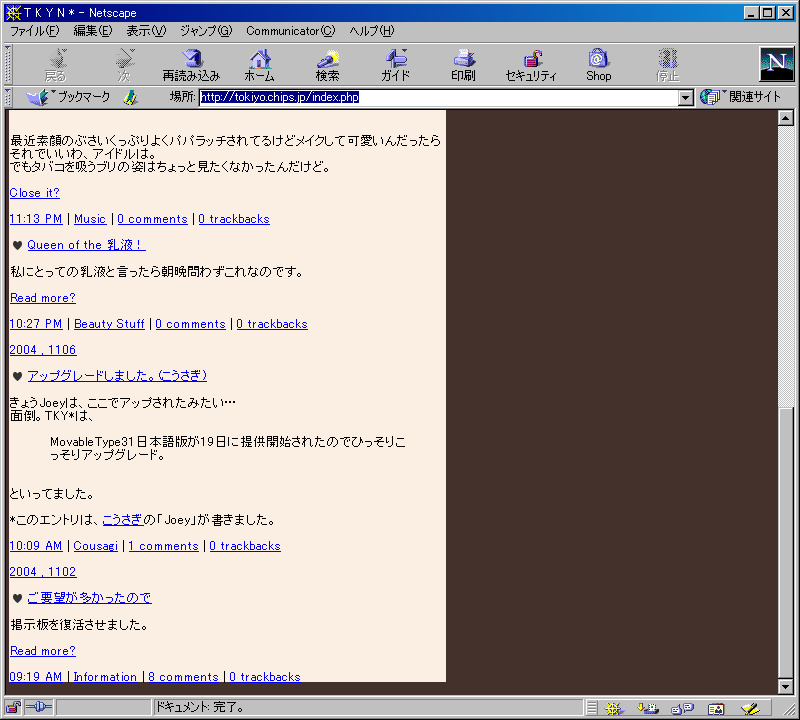Click the 'ドキュメント: 完了。' status text
Viewport: 800px width, 720px height.
199,707
